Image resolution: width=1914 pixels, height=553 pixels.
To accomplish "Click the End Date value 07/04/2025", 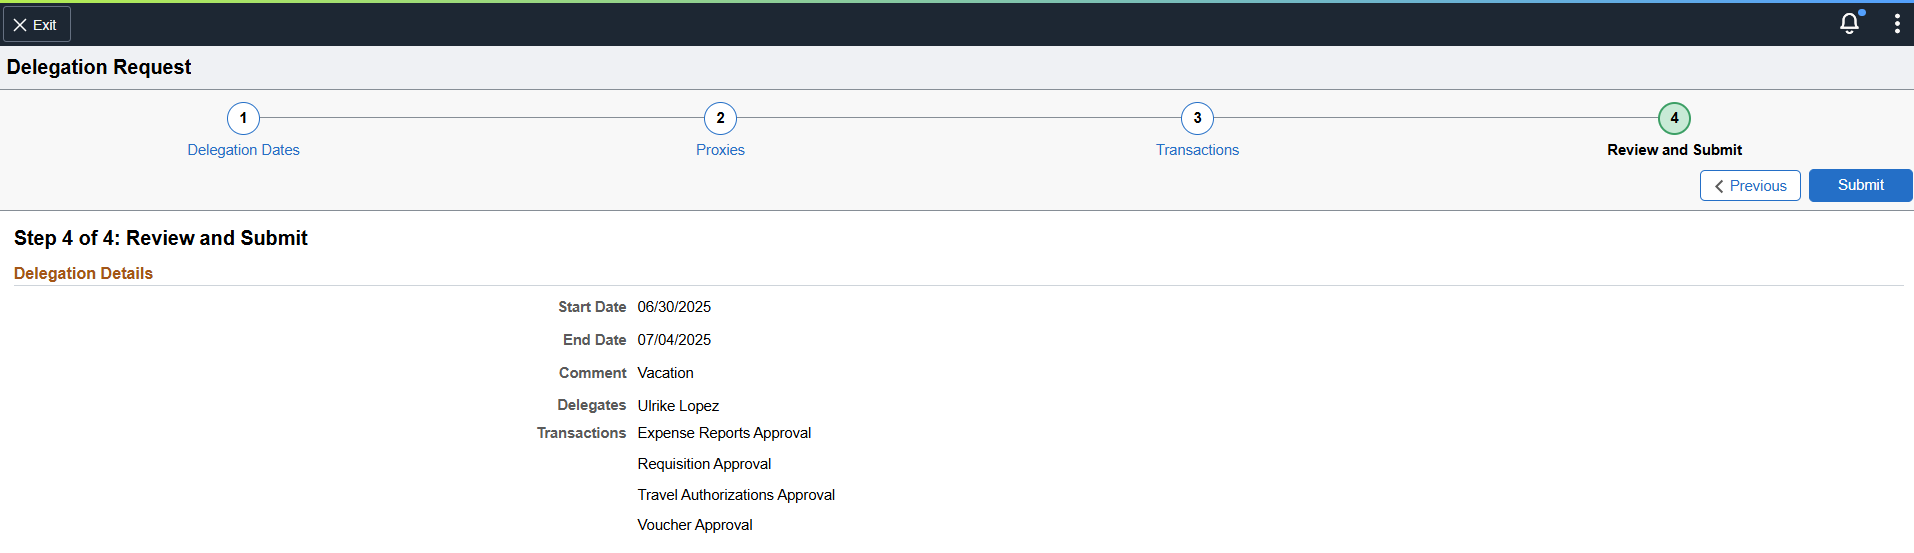I will point(674,340).
